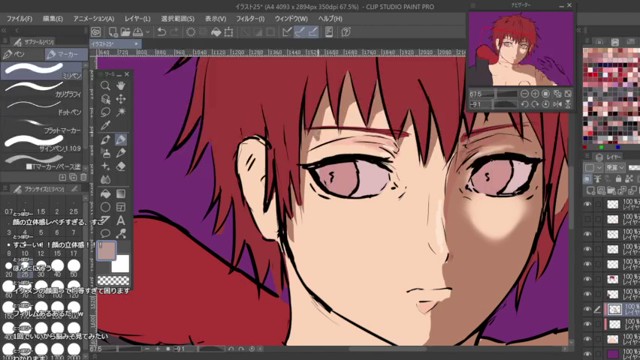Open the アニメーション(A) menu
The height and width of the screenshot is (360, 640).
point(94,19)
